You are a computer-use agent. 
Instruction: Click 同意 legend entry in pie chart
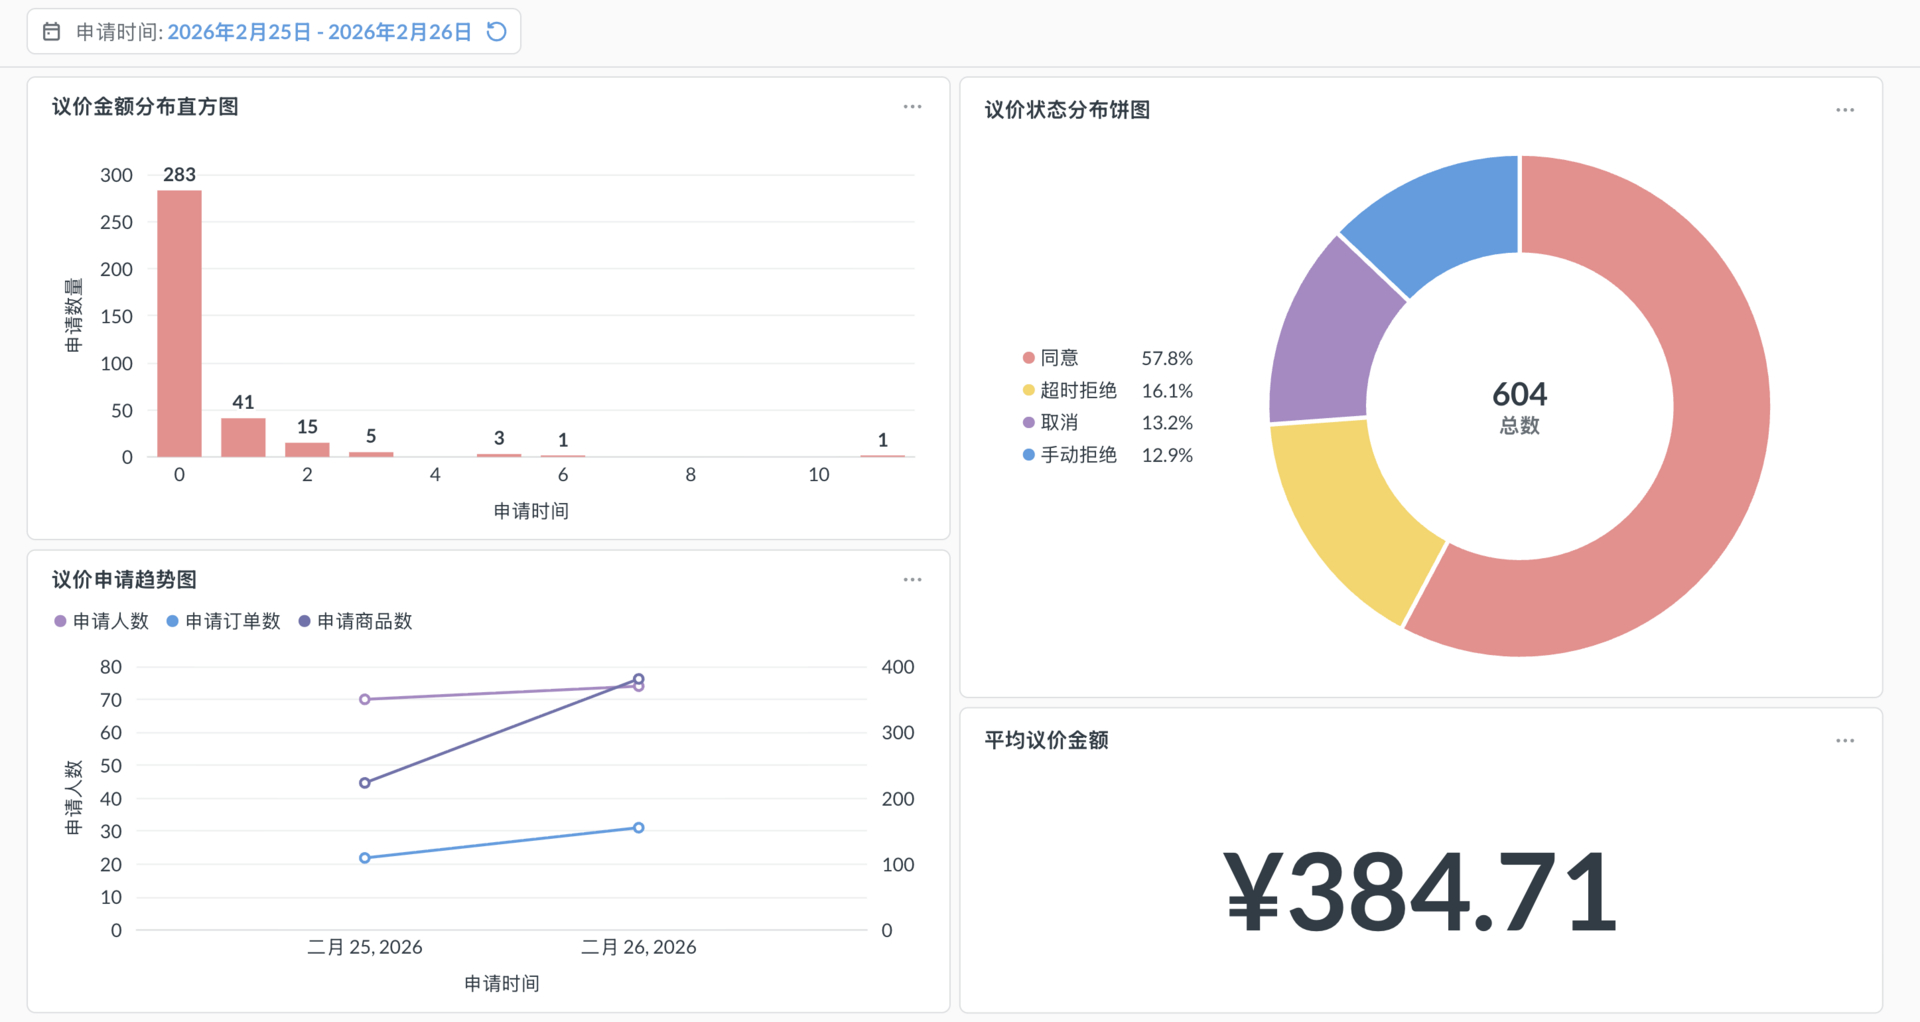[1058, 358]
